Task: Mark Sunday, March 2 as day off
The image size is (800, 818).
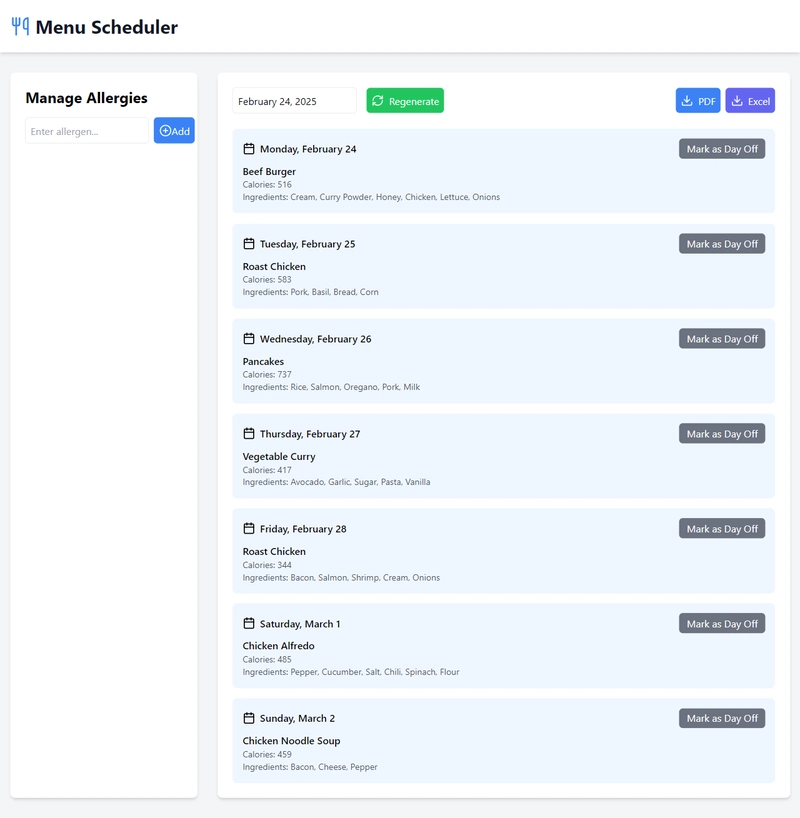Action: click(722, 718)
